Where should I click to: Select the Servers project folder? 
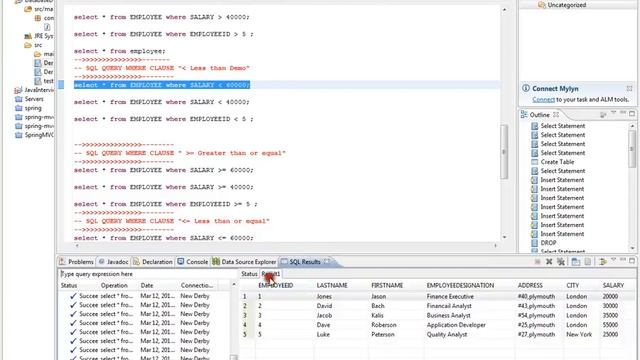(29, 99)
